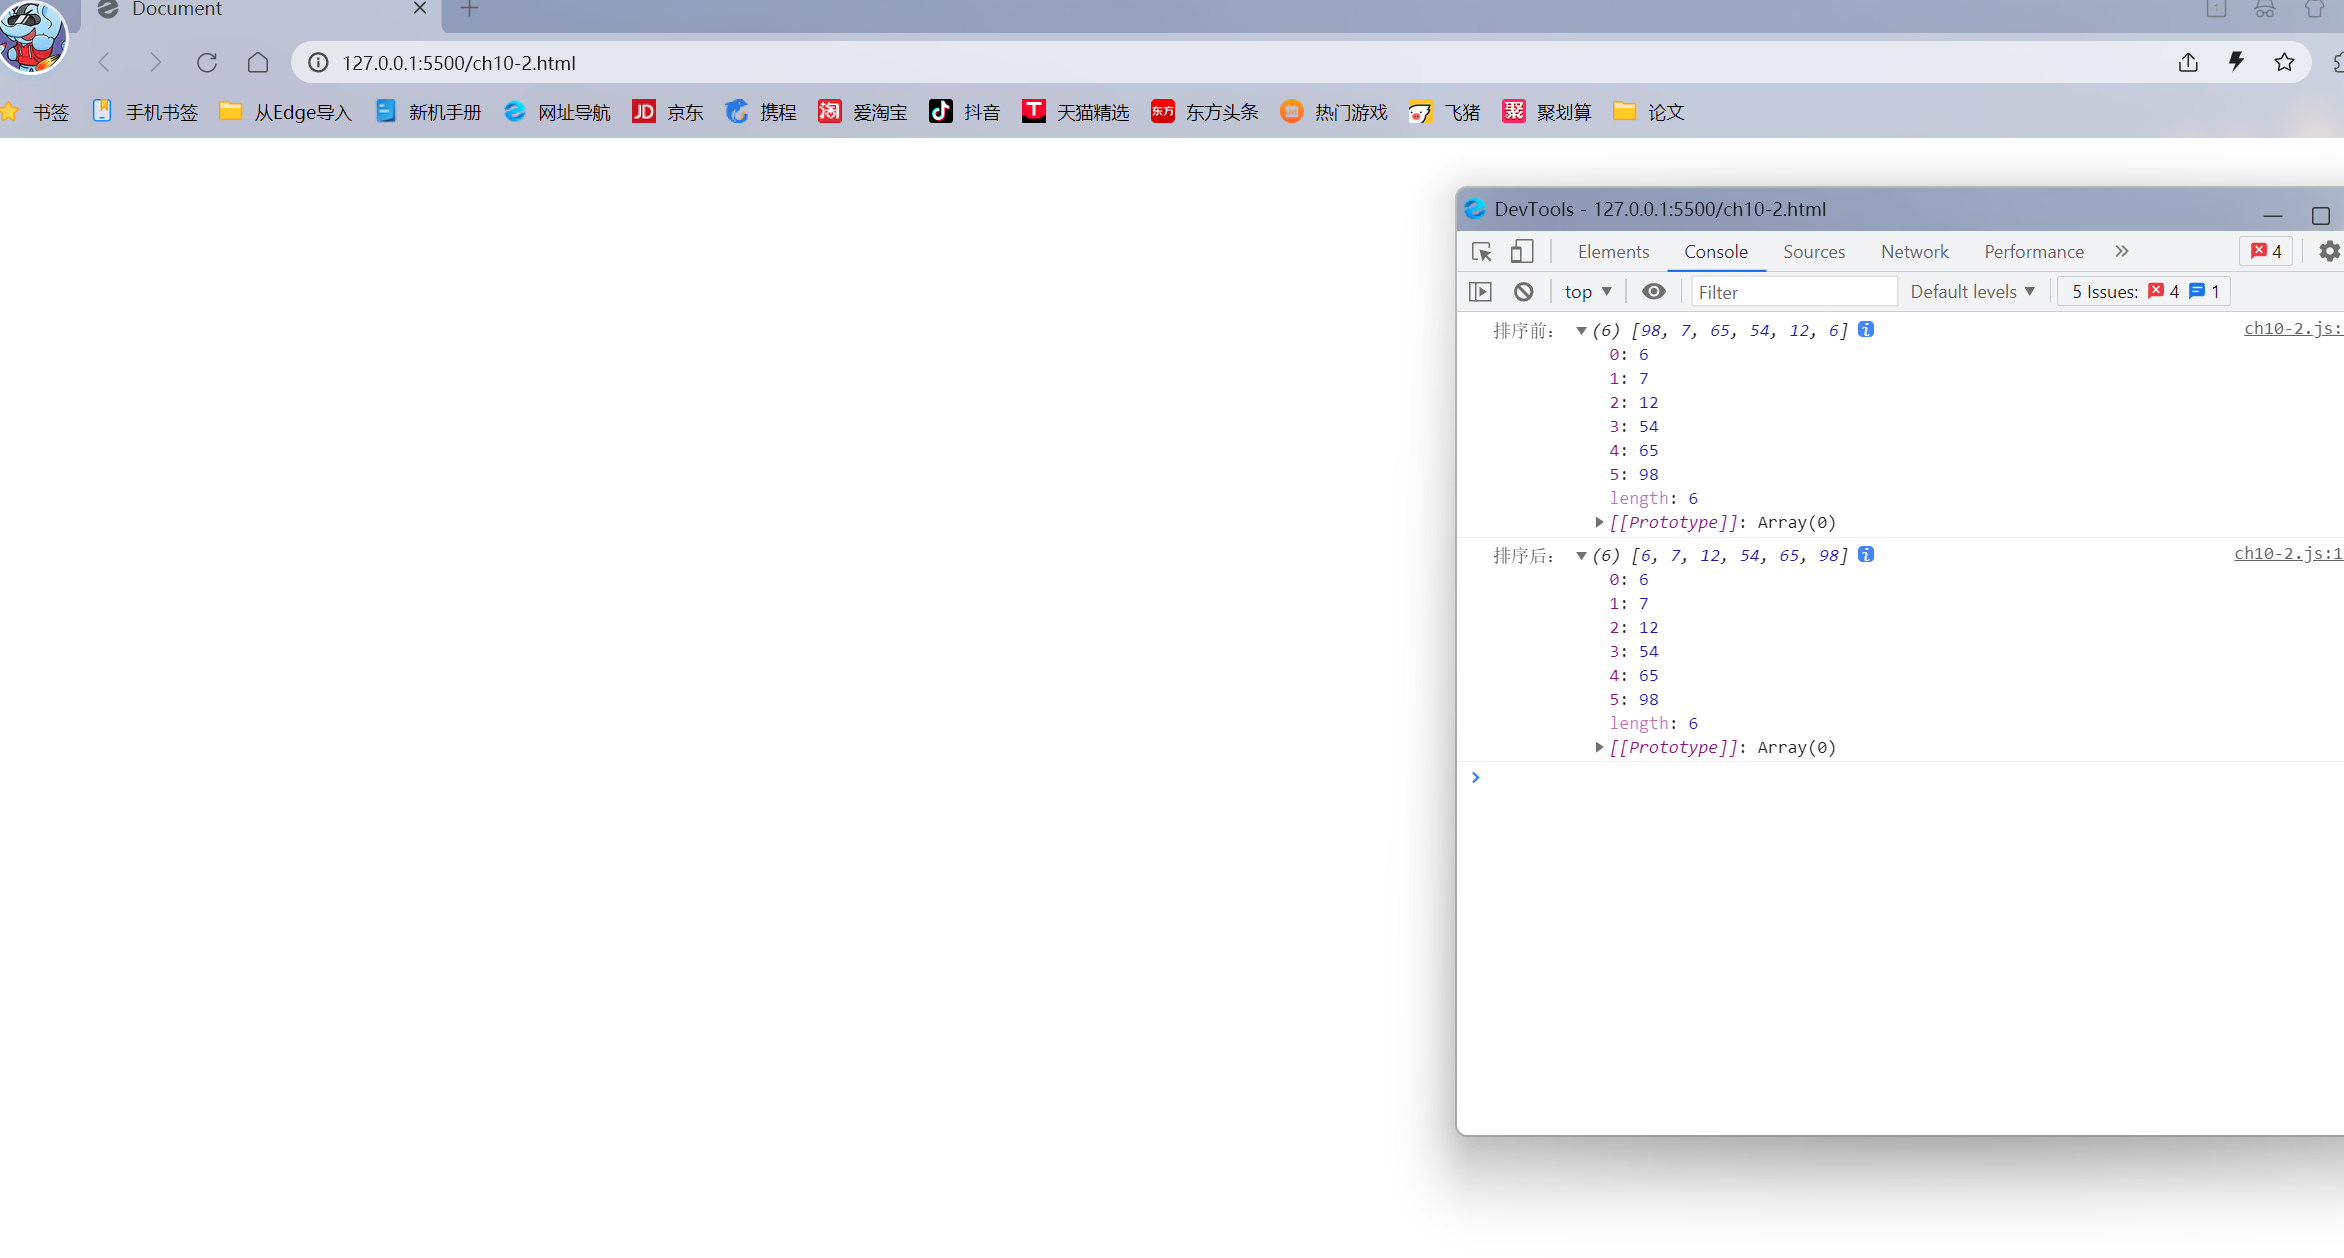Click the inspect element picker icon

1482,252
